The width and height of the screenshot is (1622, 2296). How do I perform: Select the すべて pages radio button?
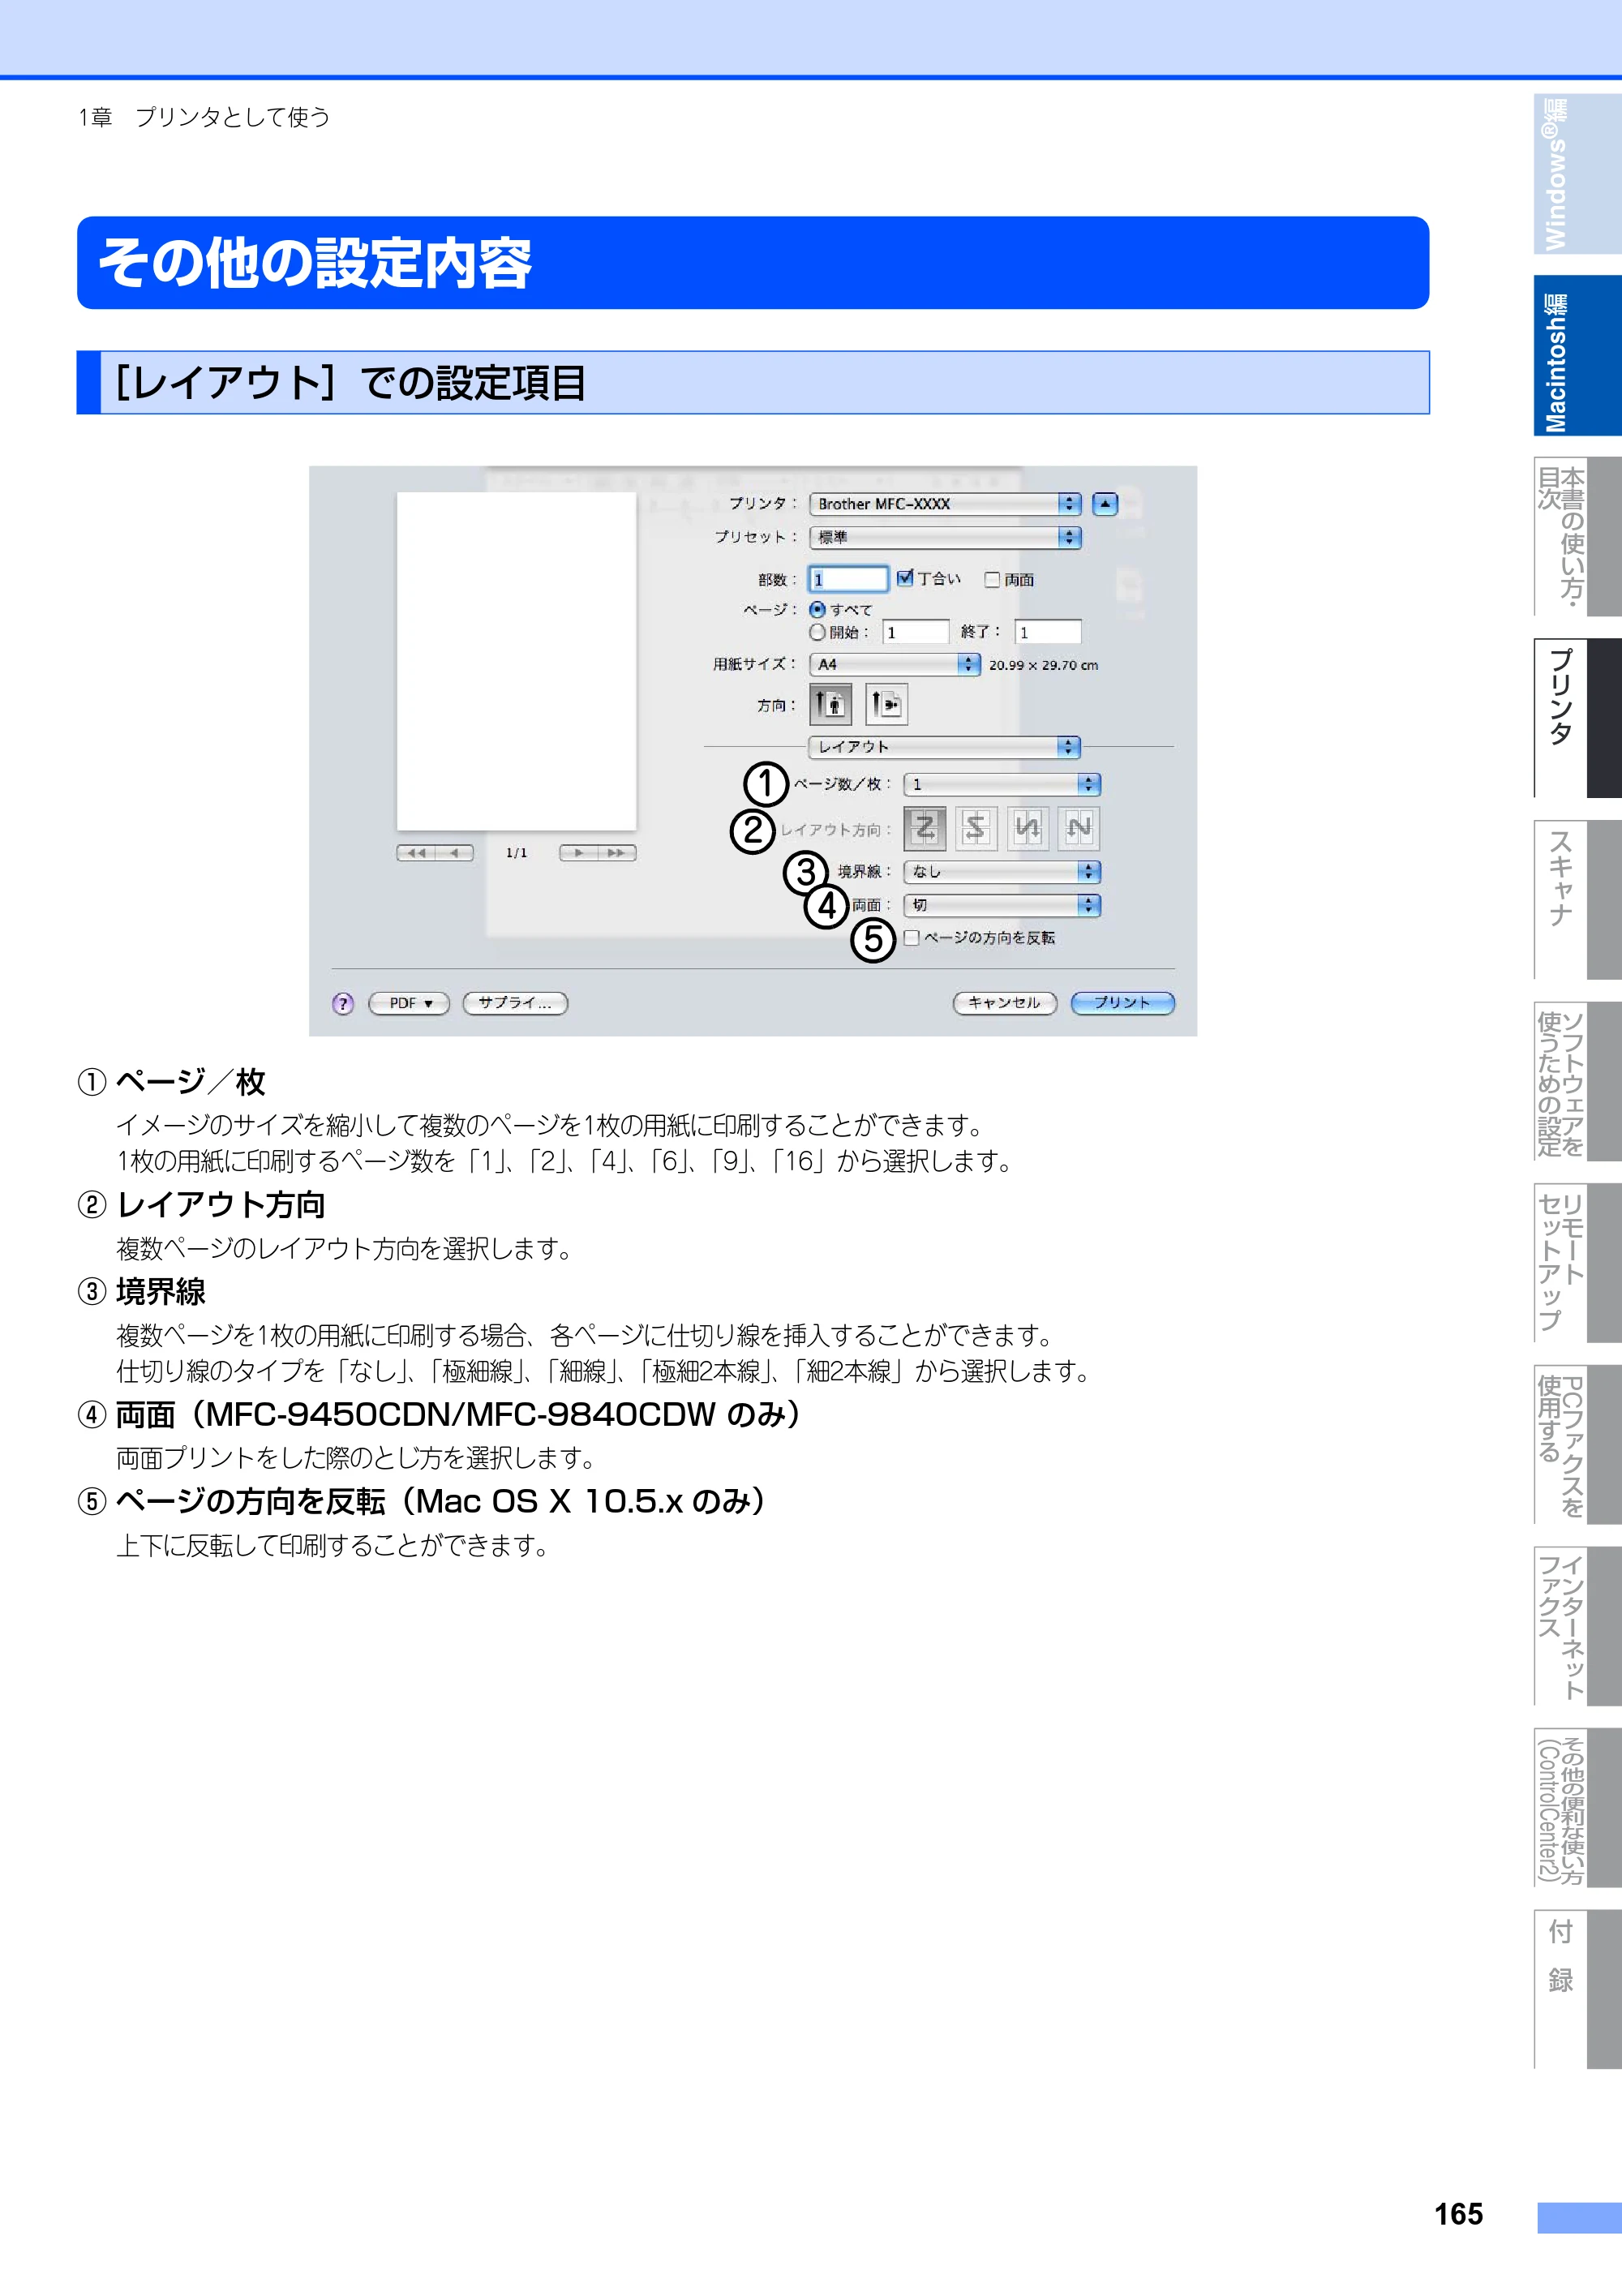pyautogui.click(x=818, y=610)
